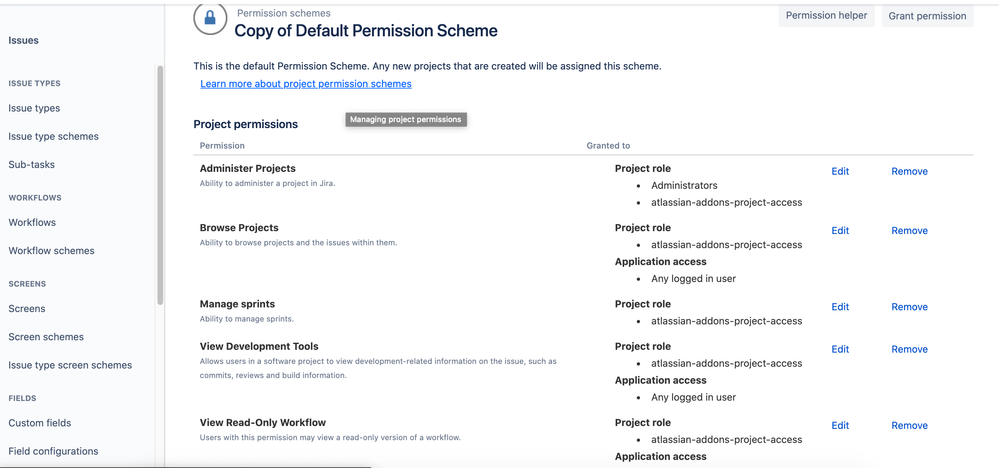This screenshot has width=999, height=468.
Task: Remove the Administer Projects permission
Action: 909,171
